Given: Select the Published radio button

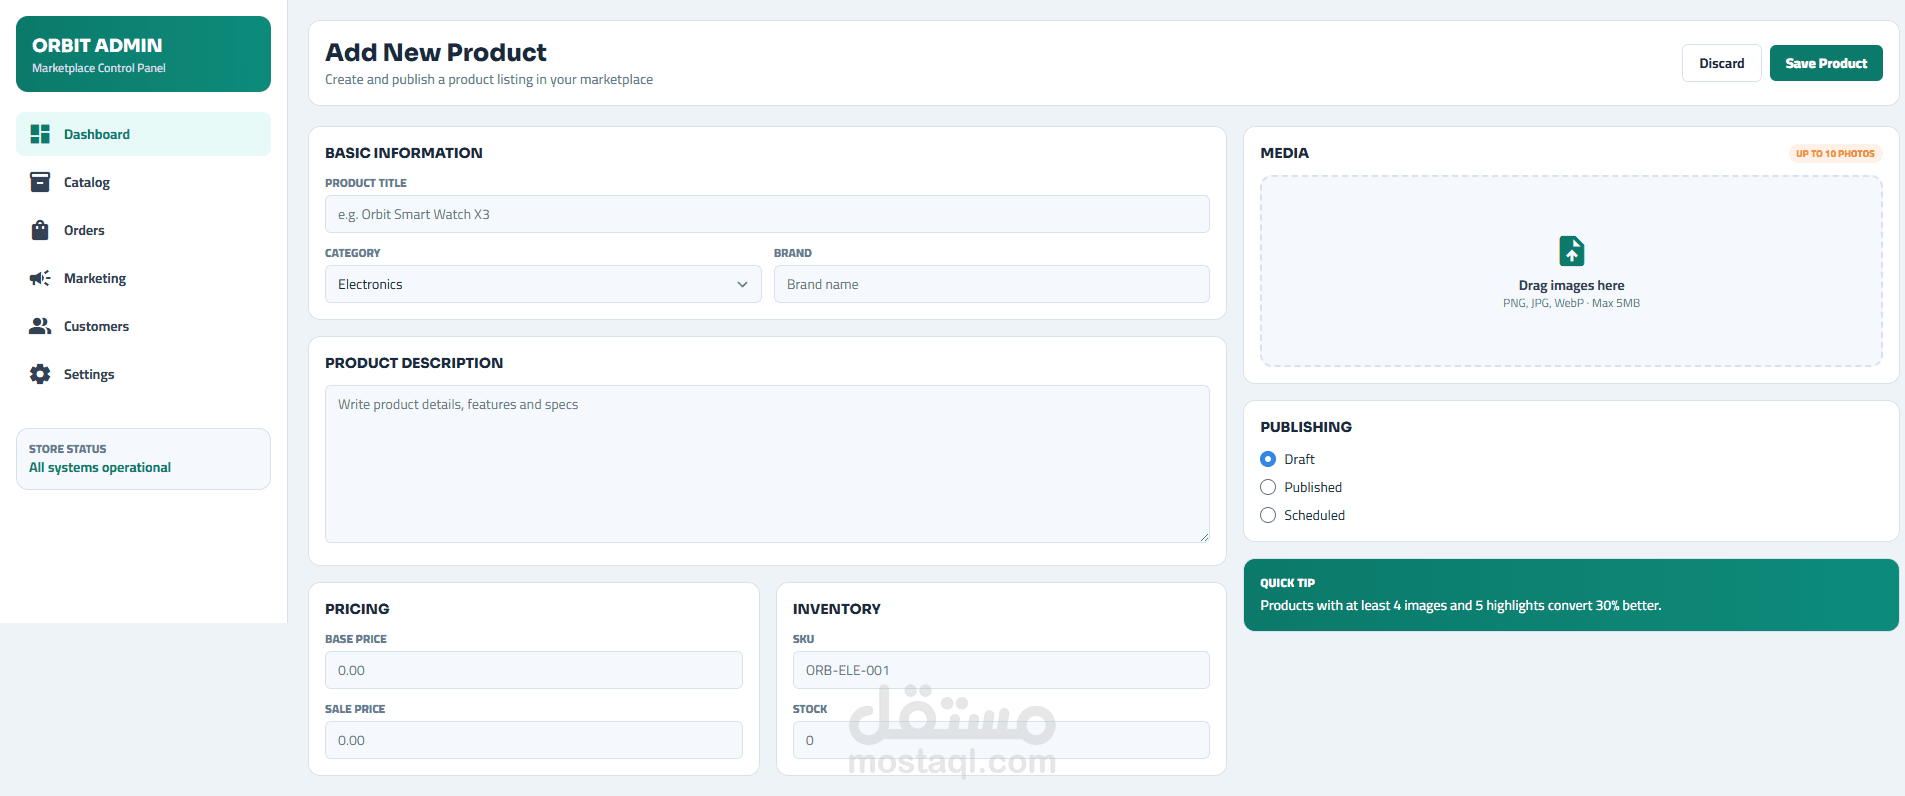Looking at the screenshot, I should point(1268,487).
